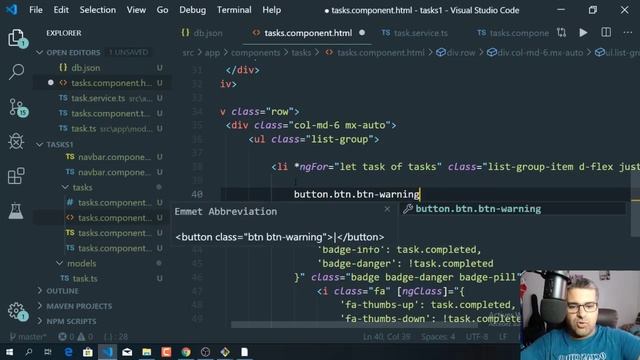Launch Microsoft Edge from the taskbar
The width and height of the screenshot is (640, 360).
pos(68,352)
